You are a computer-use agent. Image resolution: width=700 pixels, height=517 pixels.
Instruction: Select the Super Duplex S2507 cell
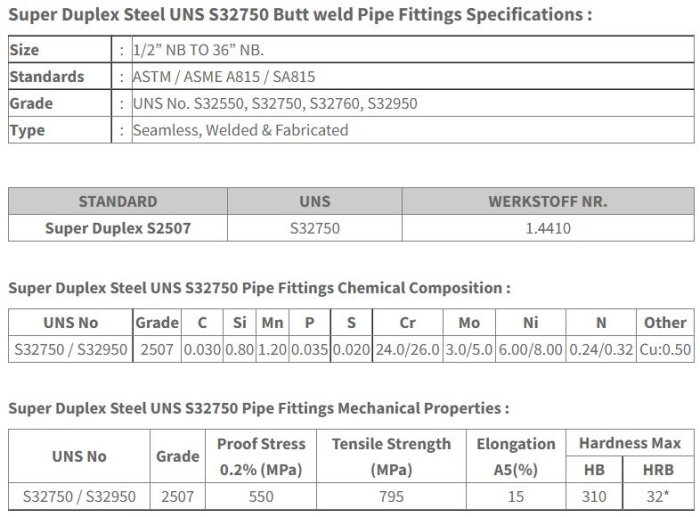[118, 228]
